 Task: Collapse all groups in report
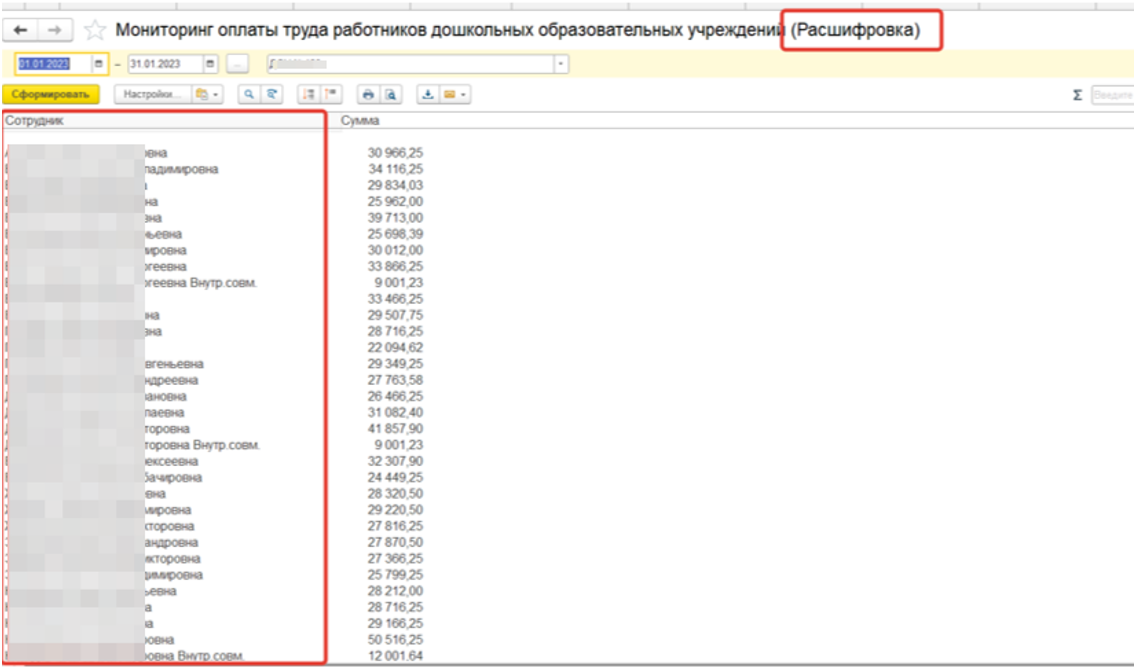coord(327,94)
